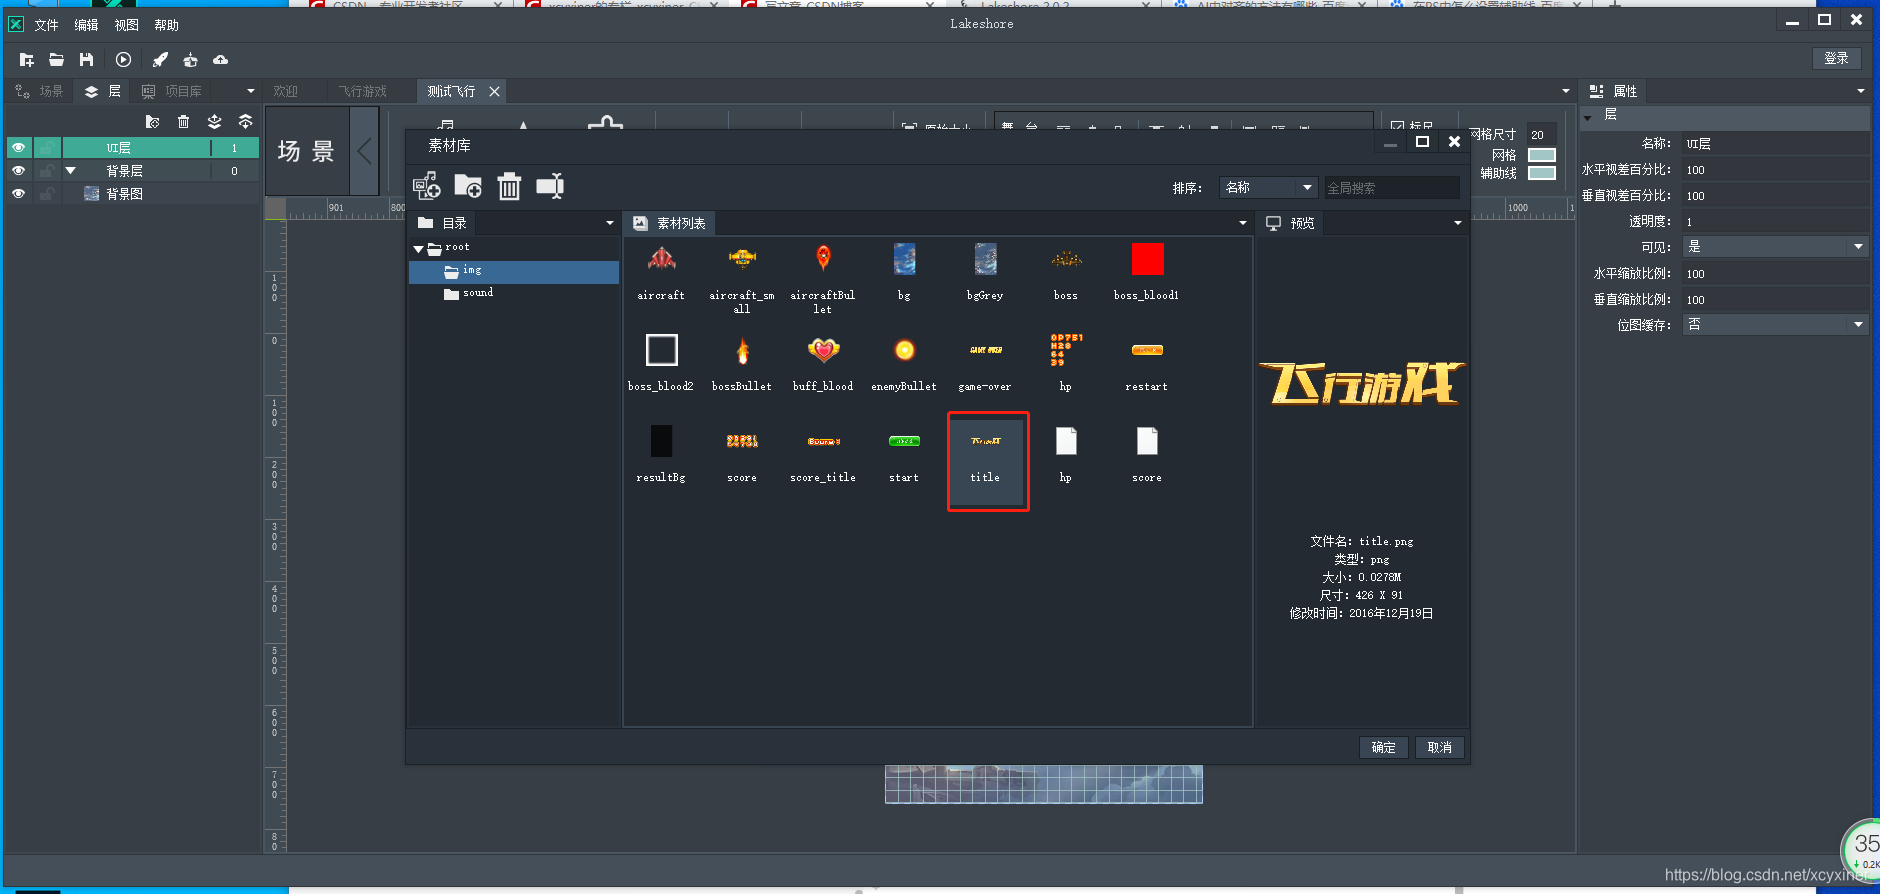1880x894 pixels.
Task: Toggle visibility of UI层 layer
Action: coord(18,148)
